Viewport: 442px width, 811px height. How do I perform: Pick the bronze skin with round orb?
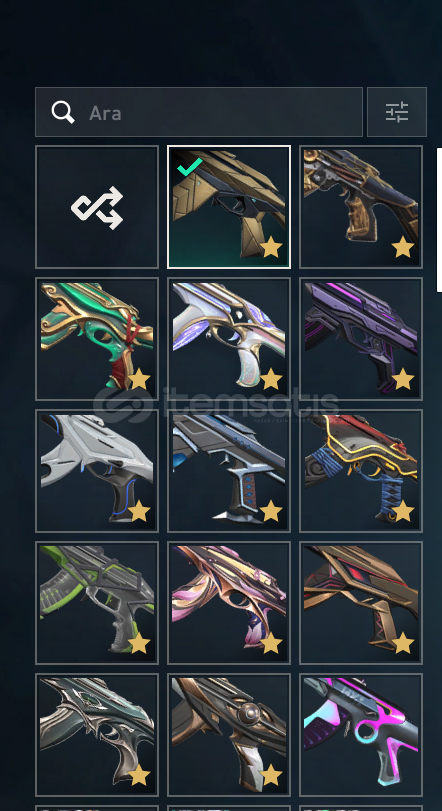(229, 735)
